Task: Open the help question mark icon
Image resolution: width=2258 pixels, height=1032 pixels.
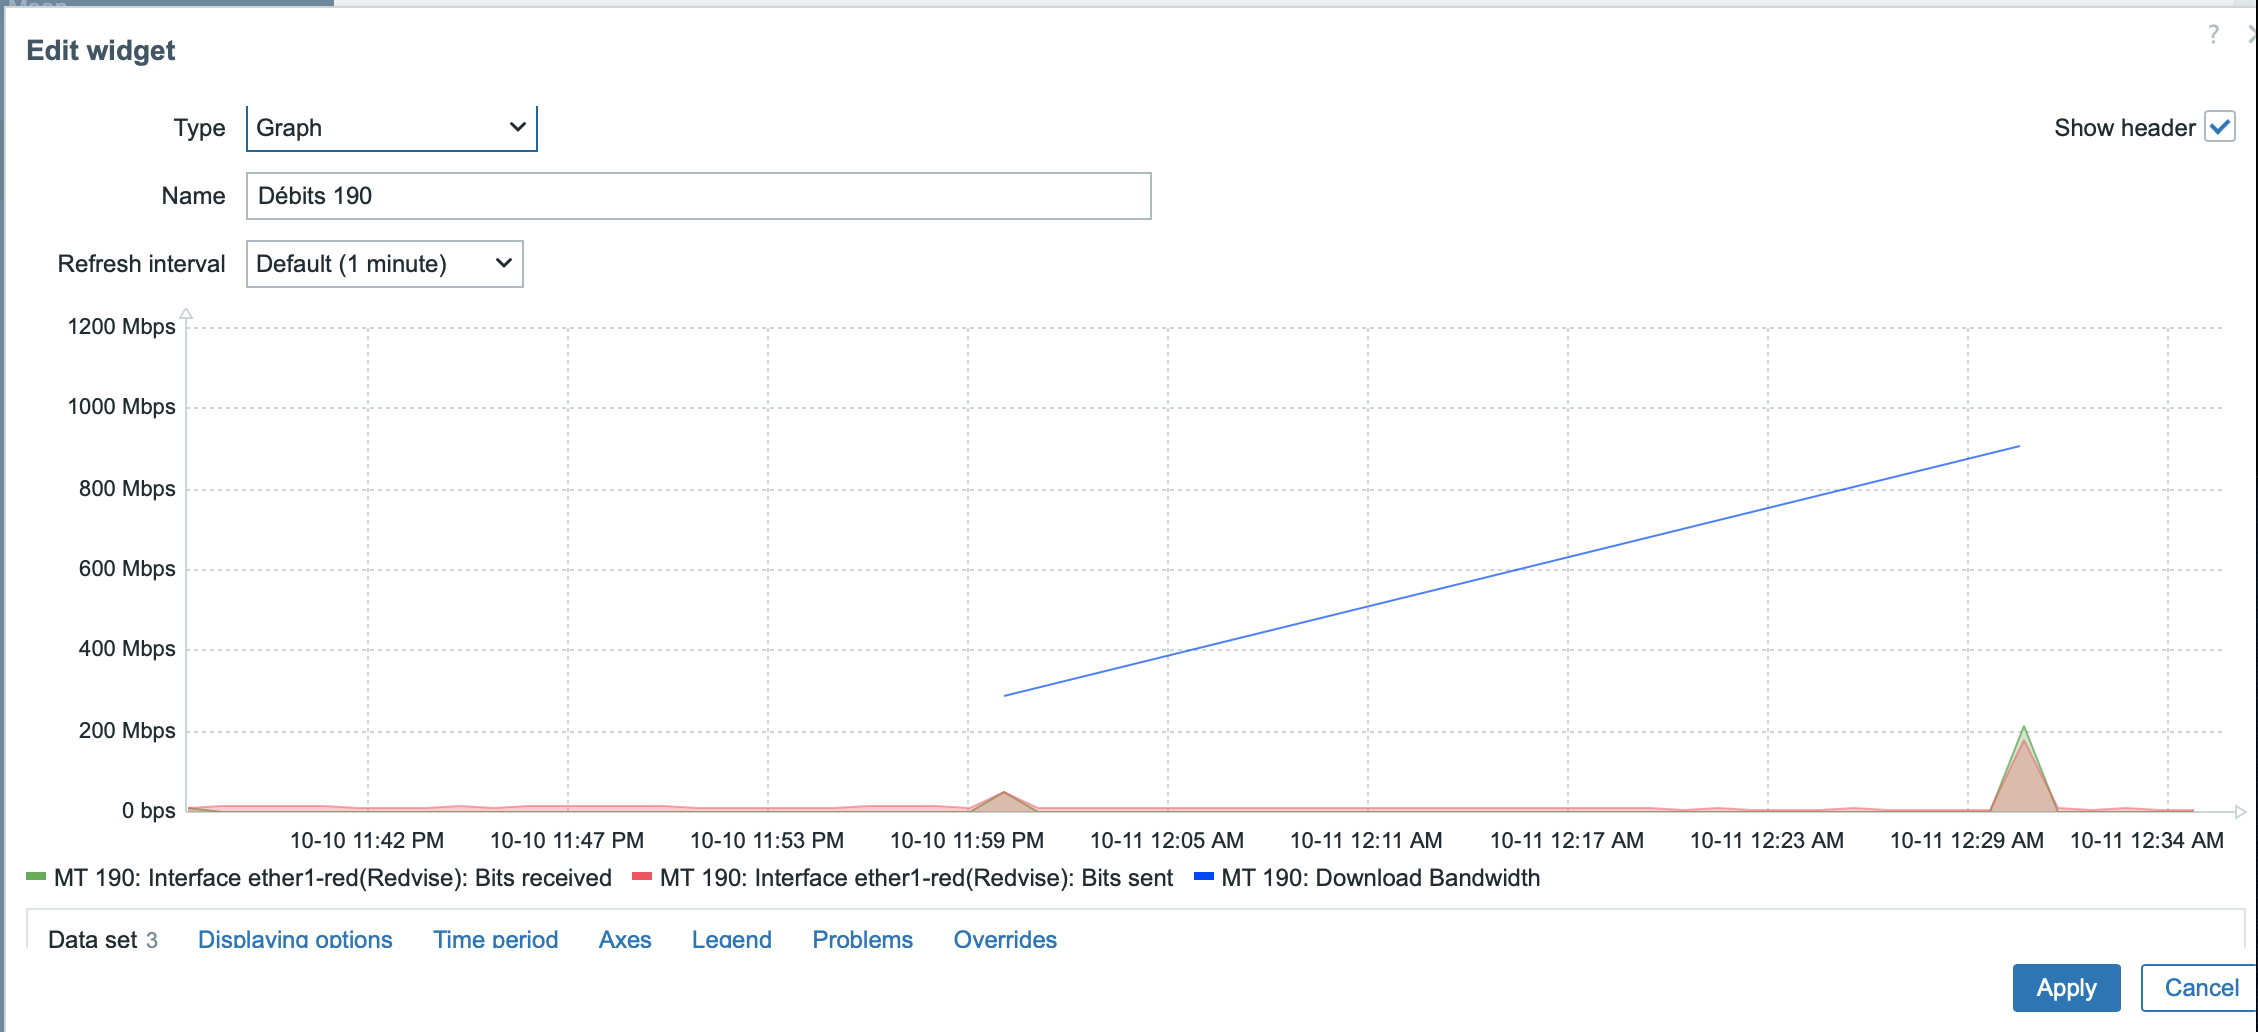Action: (2213, 35)
